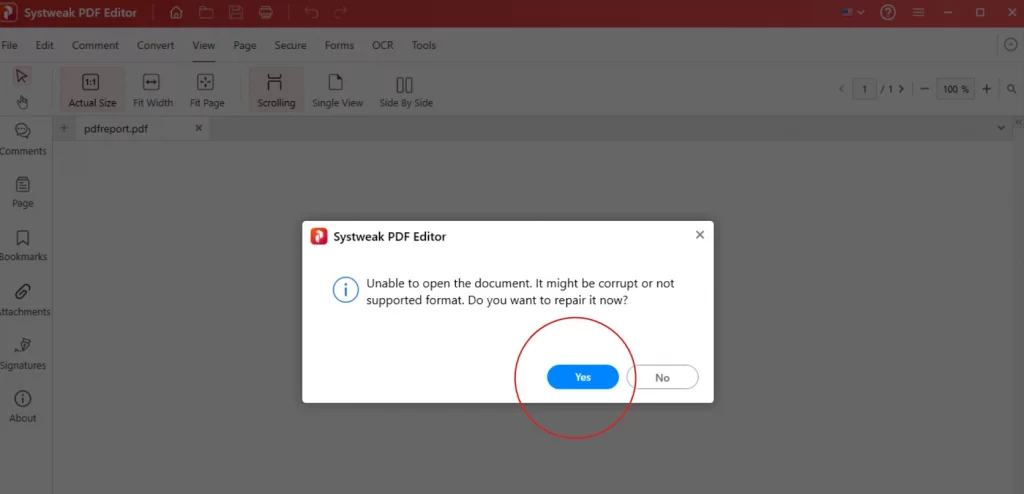
Task: Open Comments sidebar panel
Action: point(23,140)
